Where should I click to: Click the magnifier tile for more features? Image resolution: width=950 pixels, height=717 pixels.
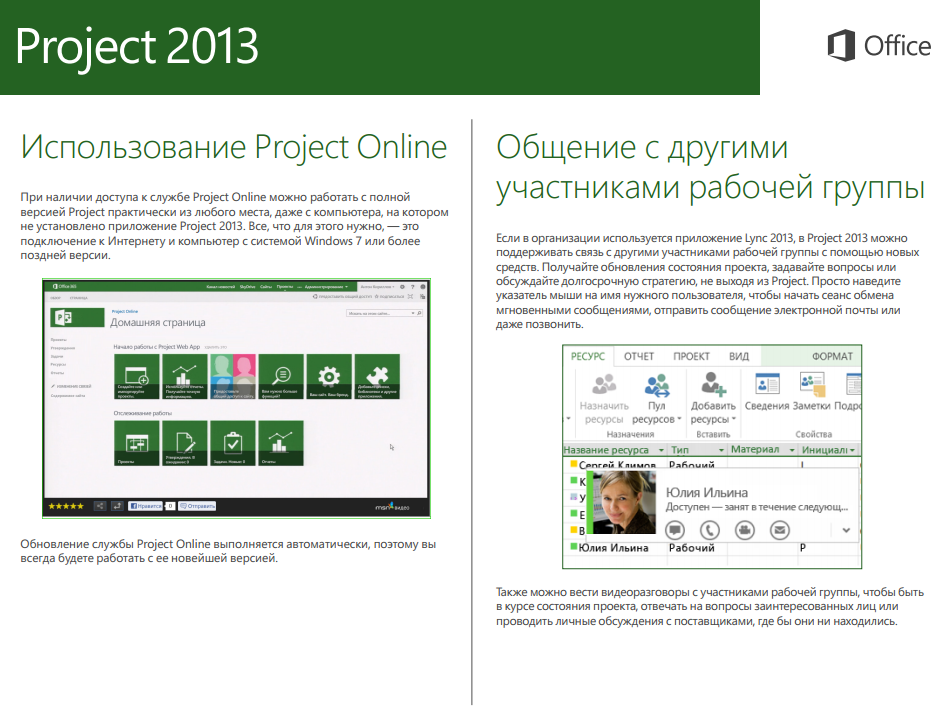281,376
